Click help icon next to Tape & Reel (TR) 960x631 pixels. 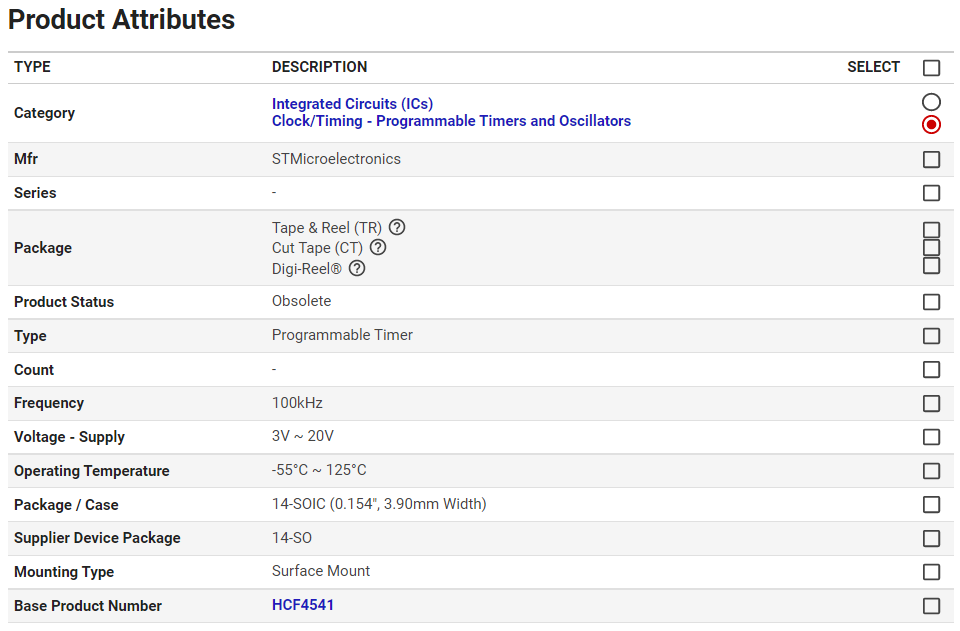coord(397,227)
